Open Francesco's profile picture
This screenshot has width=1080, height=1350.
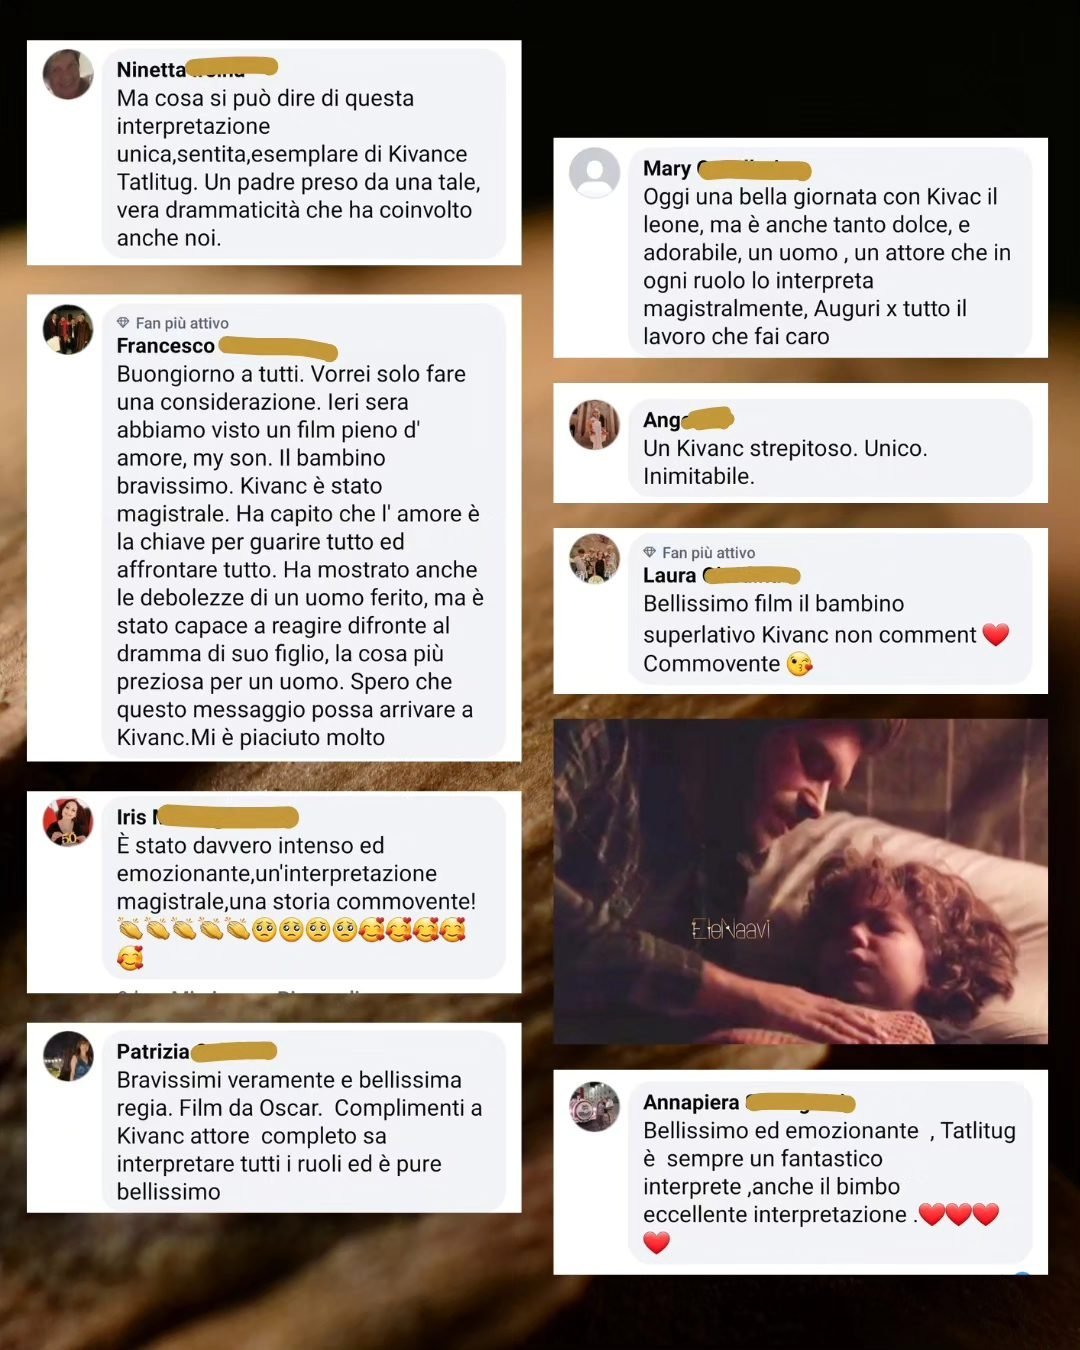68,329
